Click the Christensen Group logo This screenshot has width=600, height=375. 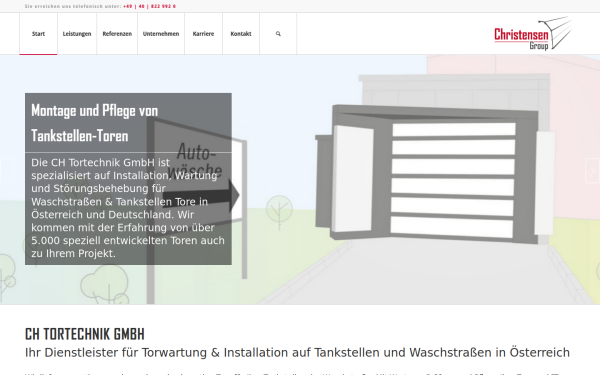click(x=533, y=33)
